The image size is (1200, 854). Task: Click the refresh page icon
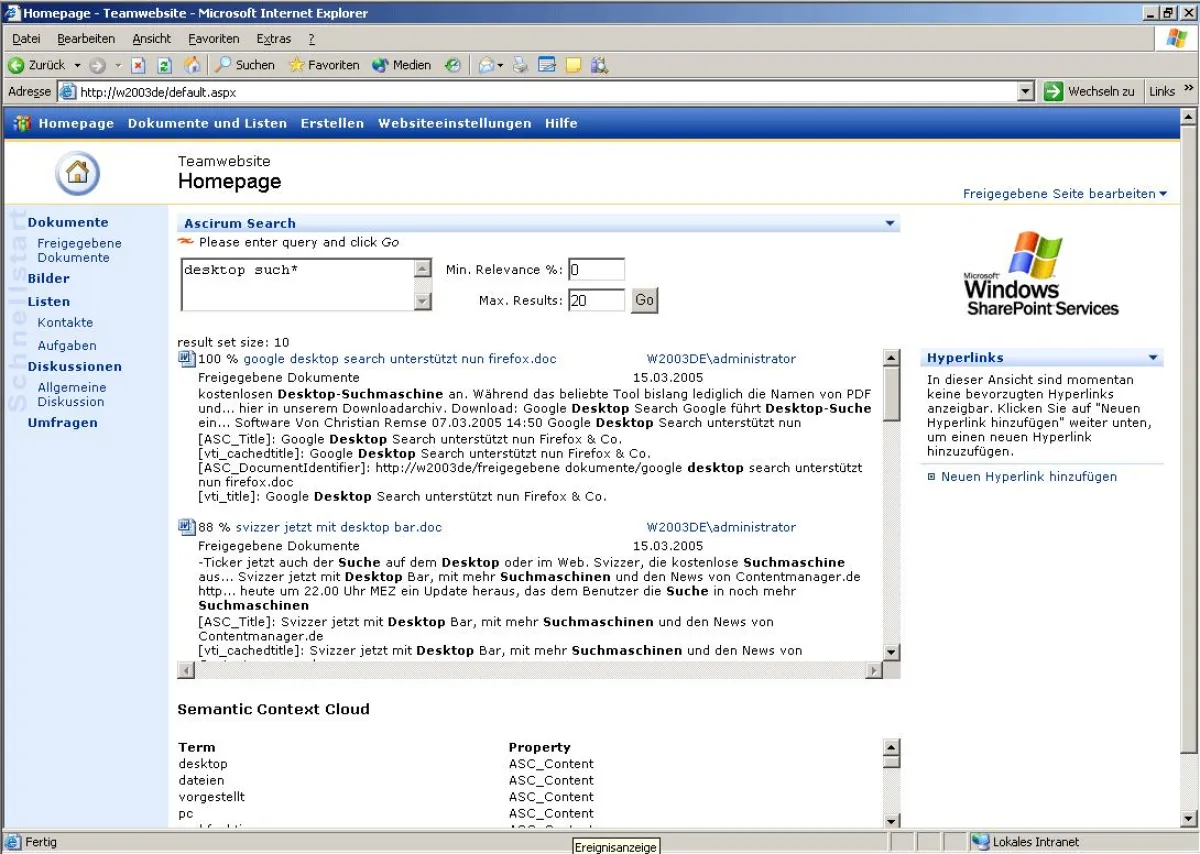click(162, 65)
